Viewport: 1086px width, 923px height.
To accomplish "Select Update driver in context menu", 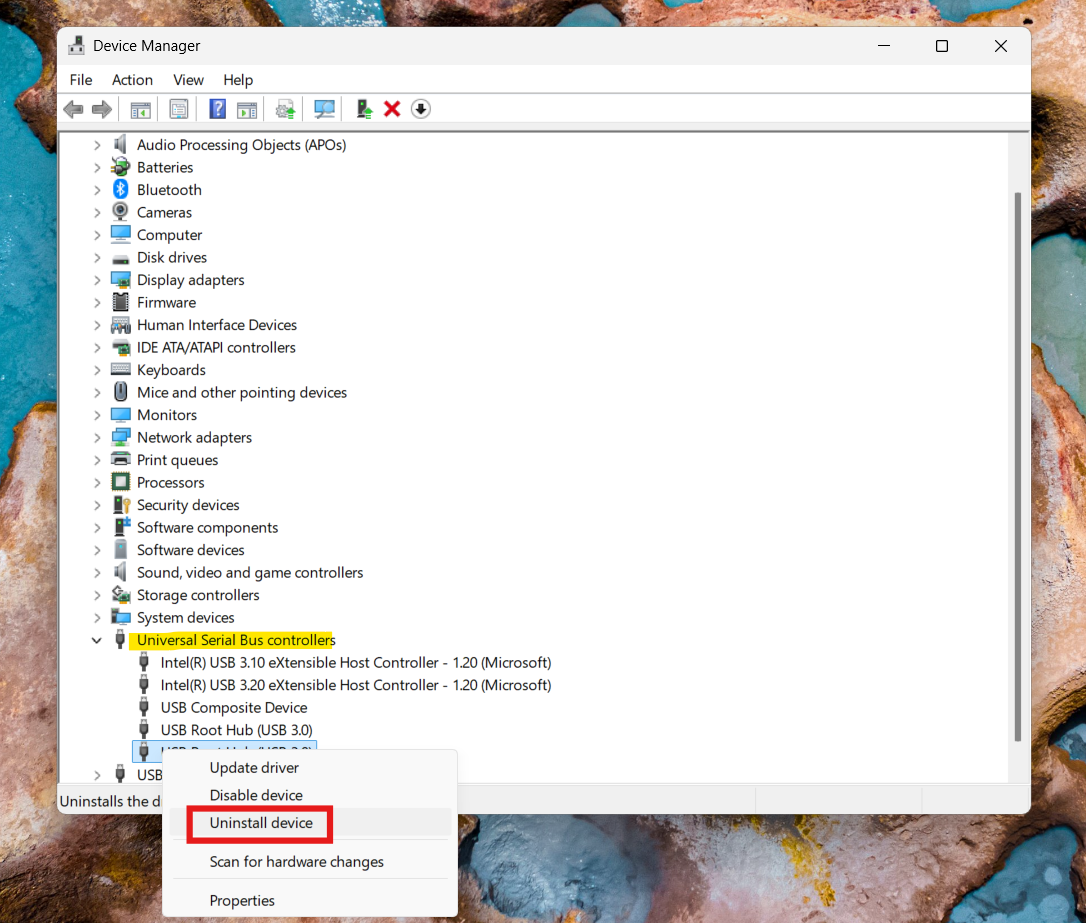I will [x=254, y=768].
